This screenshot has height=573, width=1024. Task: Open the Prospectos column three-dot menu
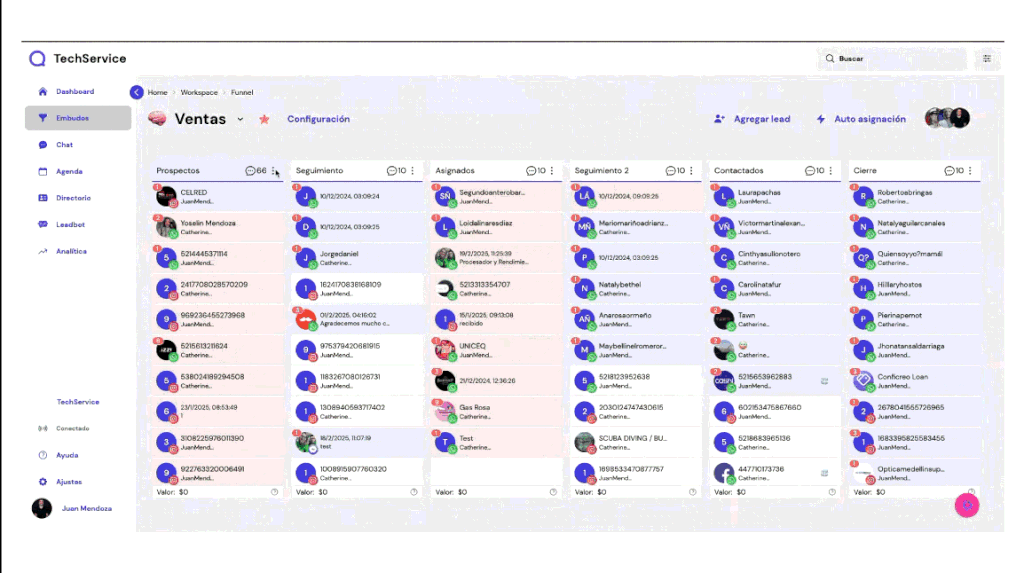coord(274,171)
